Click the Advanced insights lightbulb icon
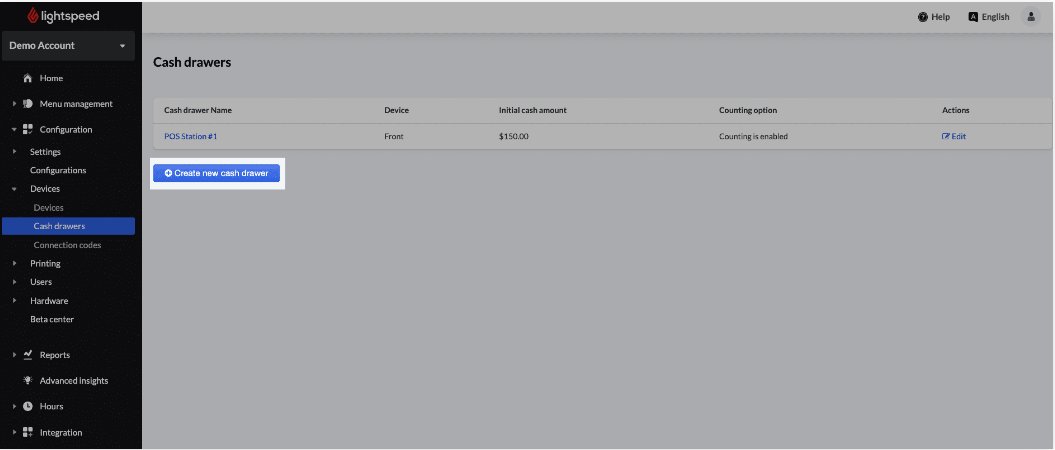Image resolution: width=1055 pixels, height=450 pixels. click(x=28, y=381)
